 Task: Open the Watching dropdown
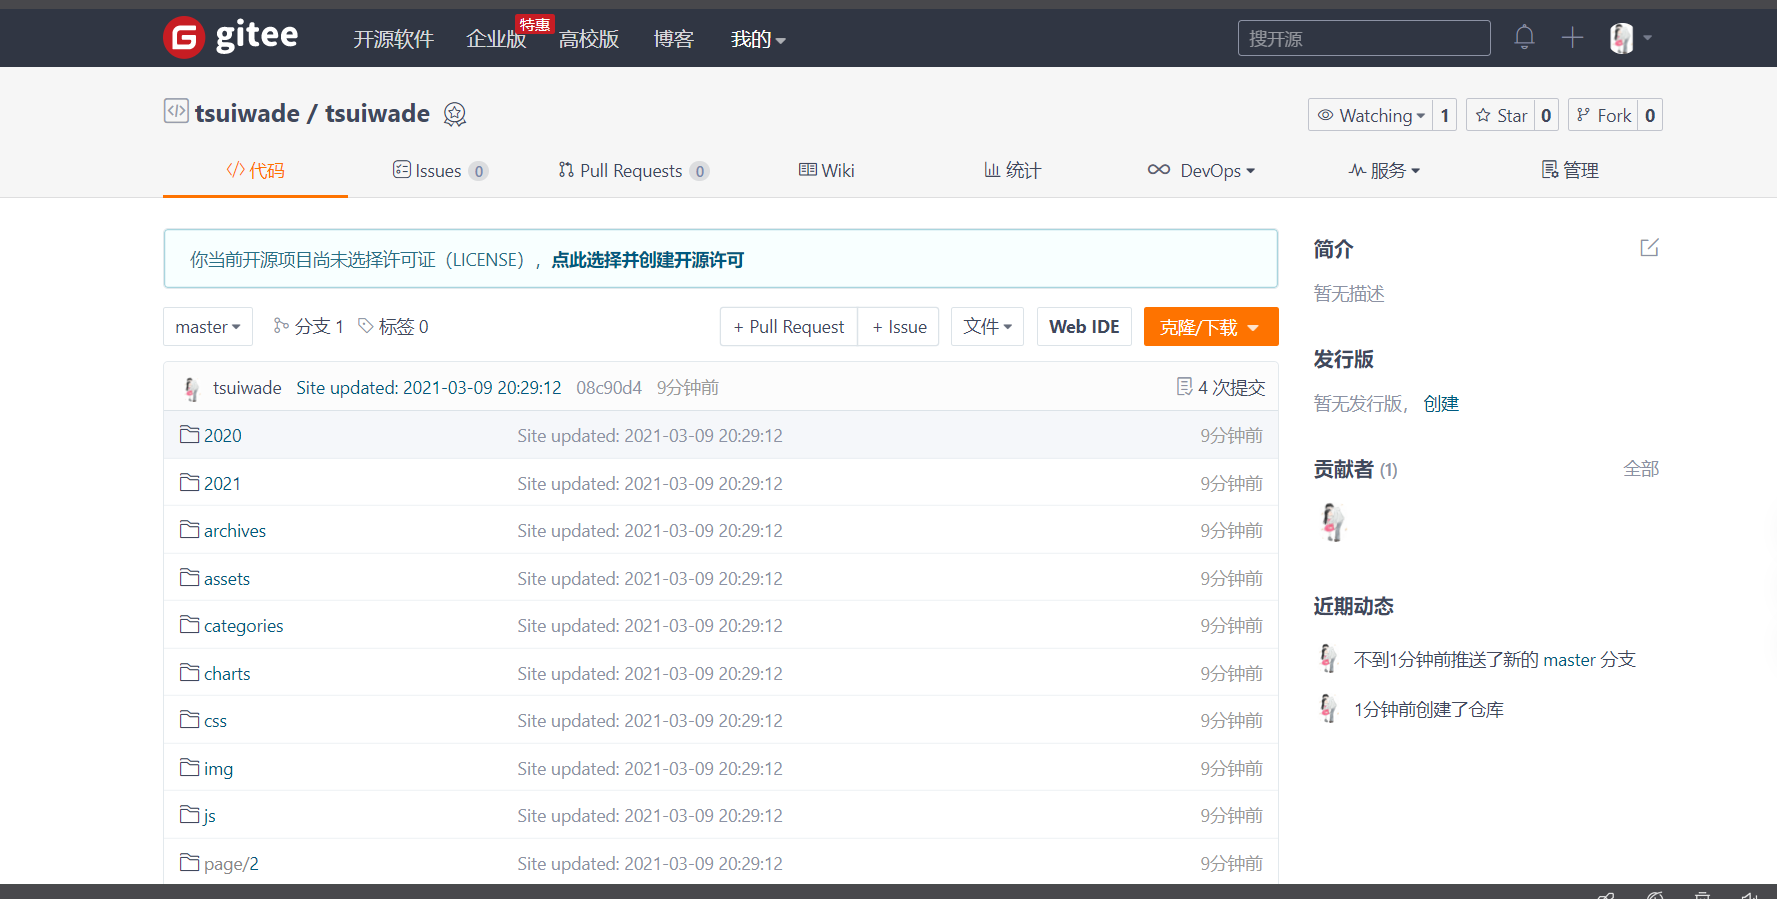pos(1371,115)
